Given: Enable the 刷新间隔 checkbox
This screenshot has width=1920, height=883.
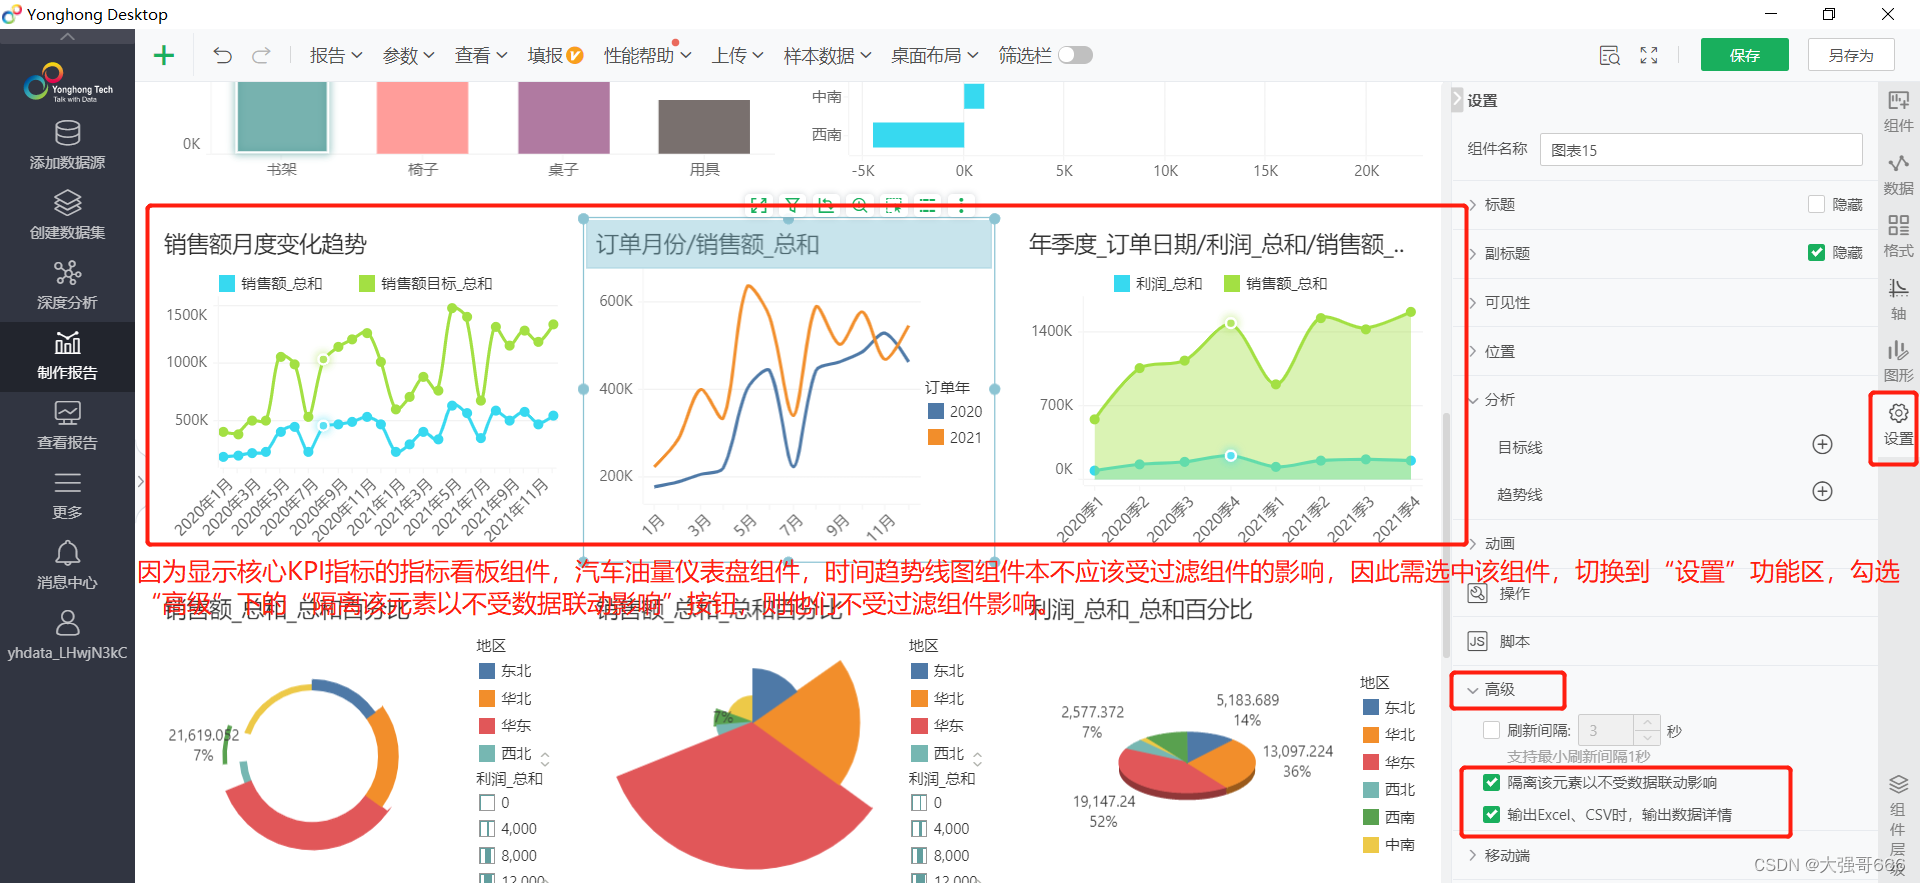Looking at the screenshot, I should (1492, 730).
